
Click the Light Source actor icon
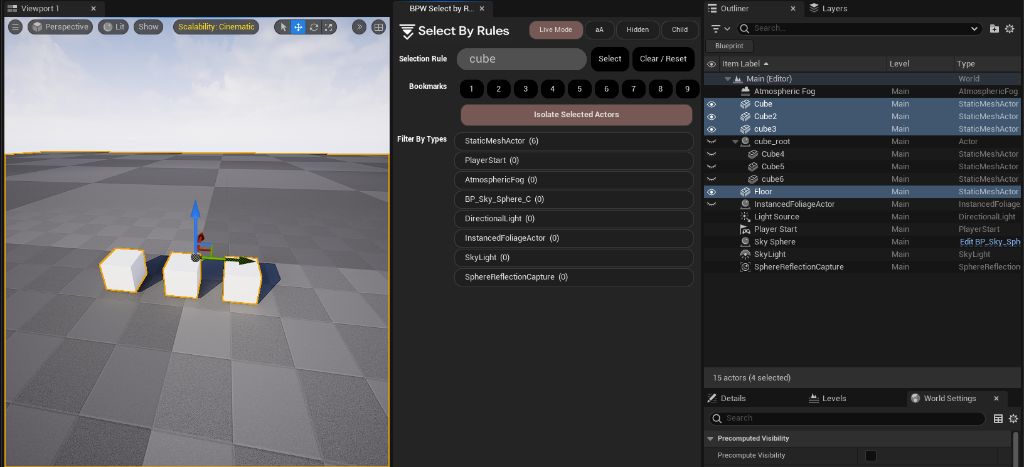pos(744,217)
